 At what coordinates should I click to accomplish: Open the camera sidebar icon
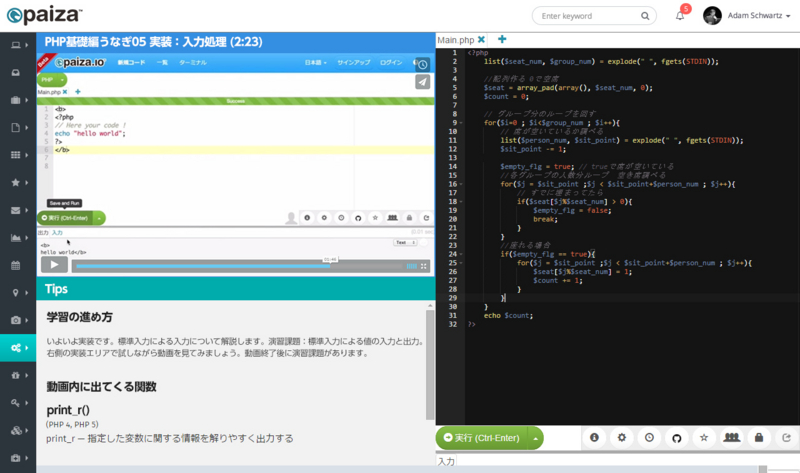[16, 320]
